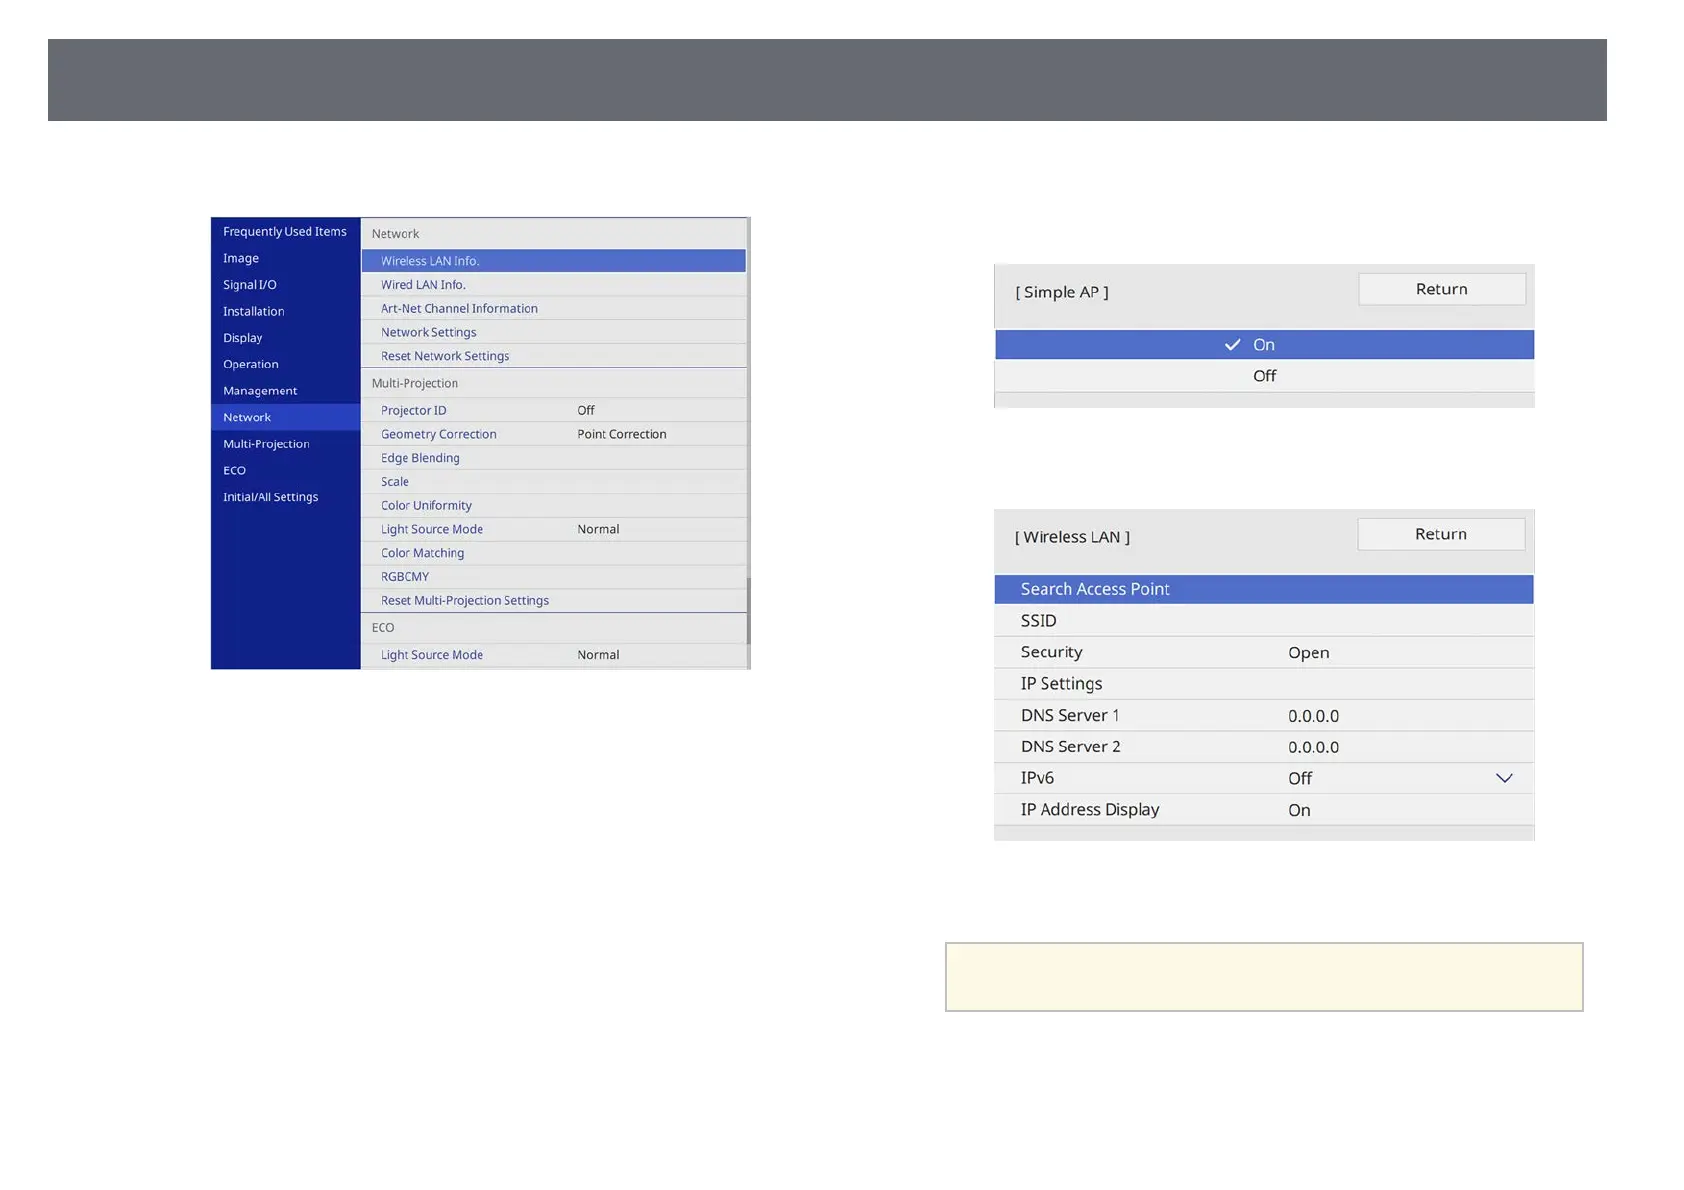Choose Search Access Point row
Image resolution: width=1684 pixels, height=1190 pixels.
(x=1263, y=589)
